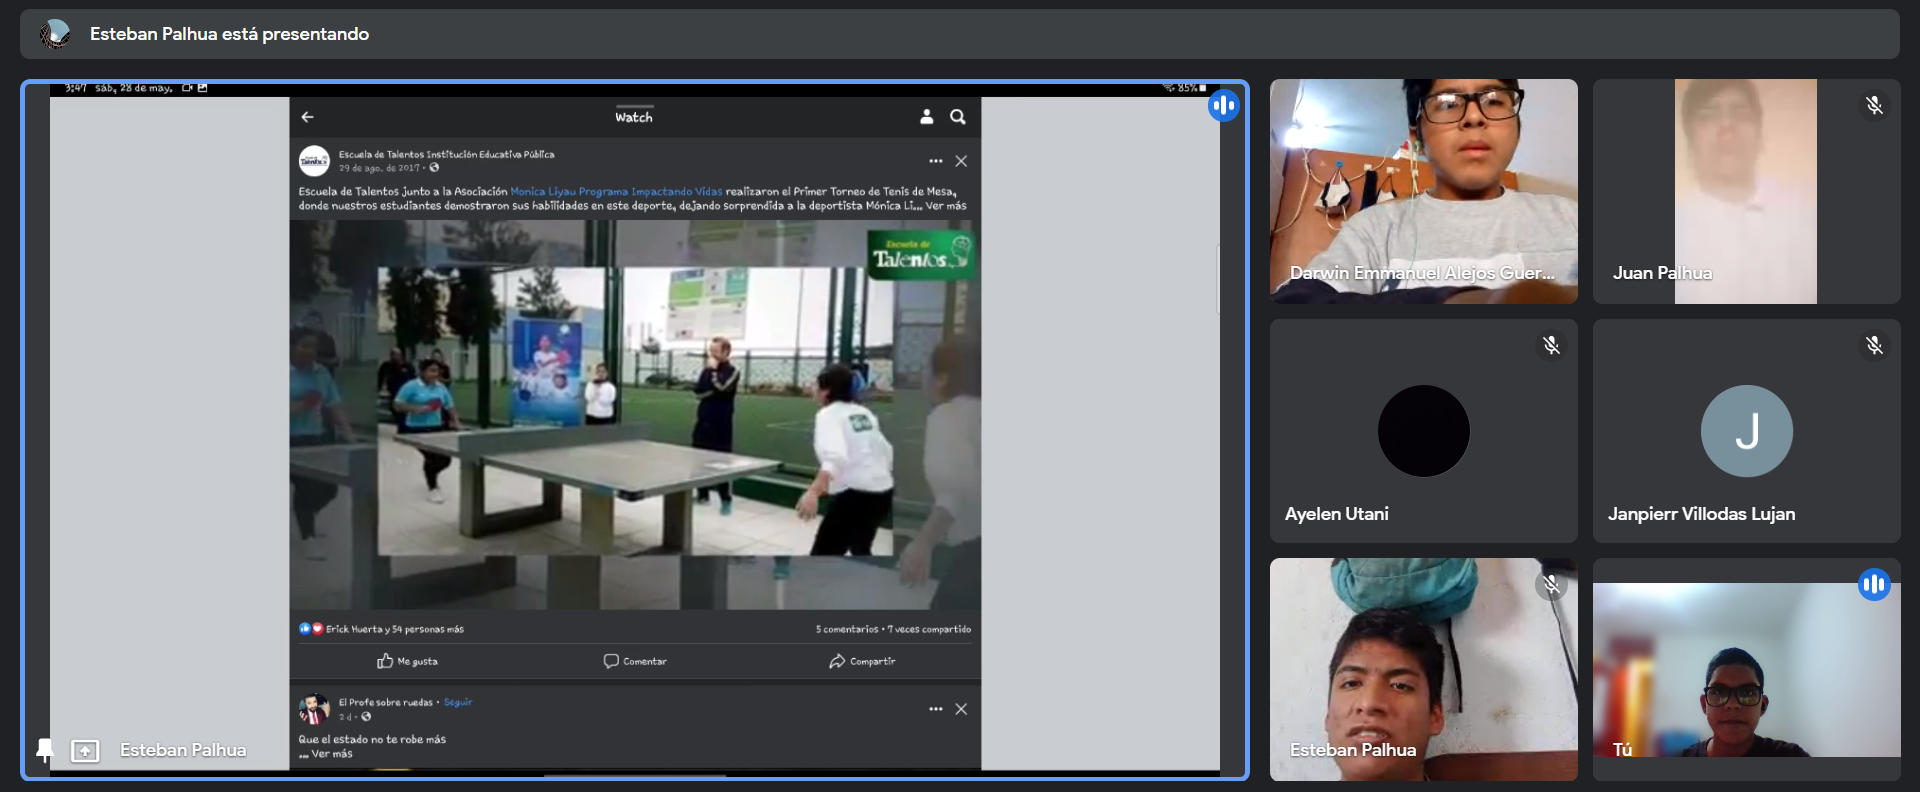Click muted mic on Janpierr Villodas Lujan tile

(x=1874, y=346)
